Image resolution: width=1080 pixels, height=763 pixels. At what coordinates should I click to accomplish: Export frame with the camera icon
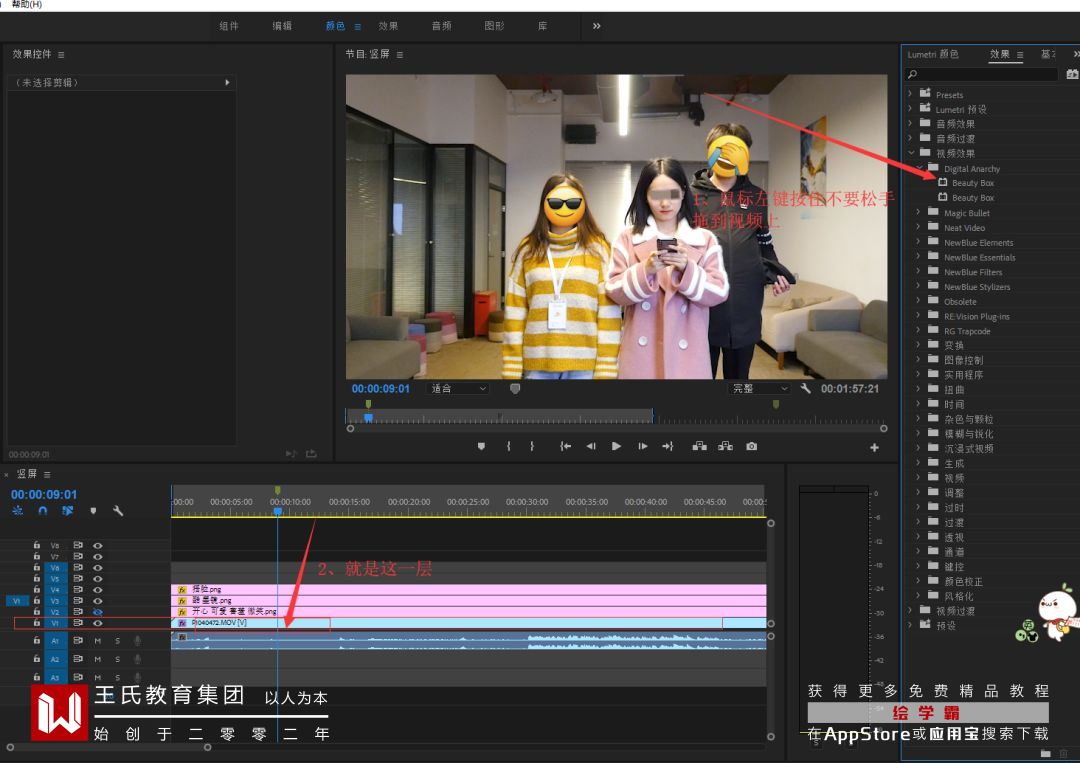[751, 446]
